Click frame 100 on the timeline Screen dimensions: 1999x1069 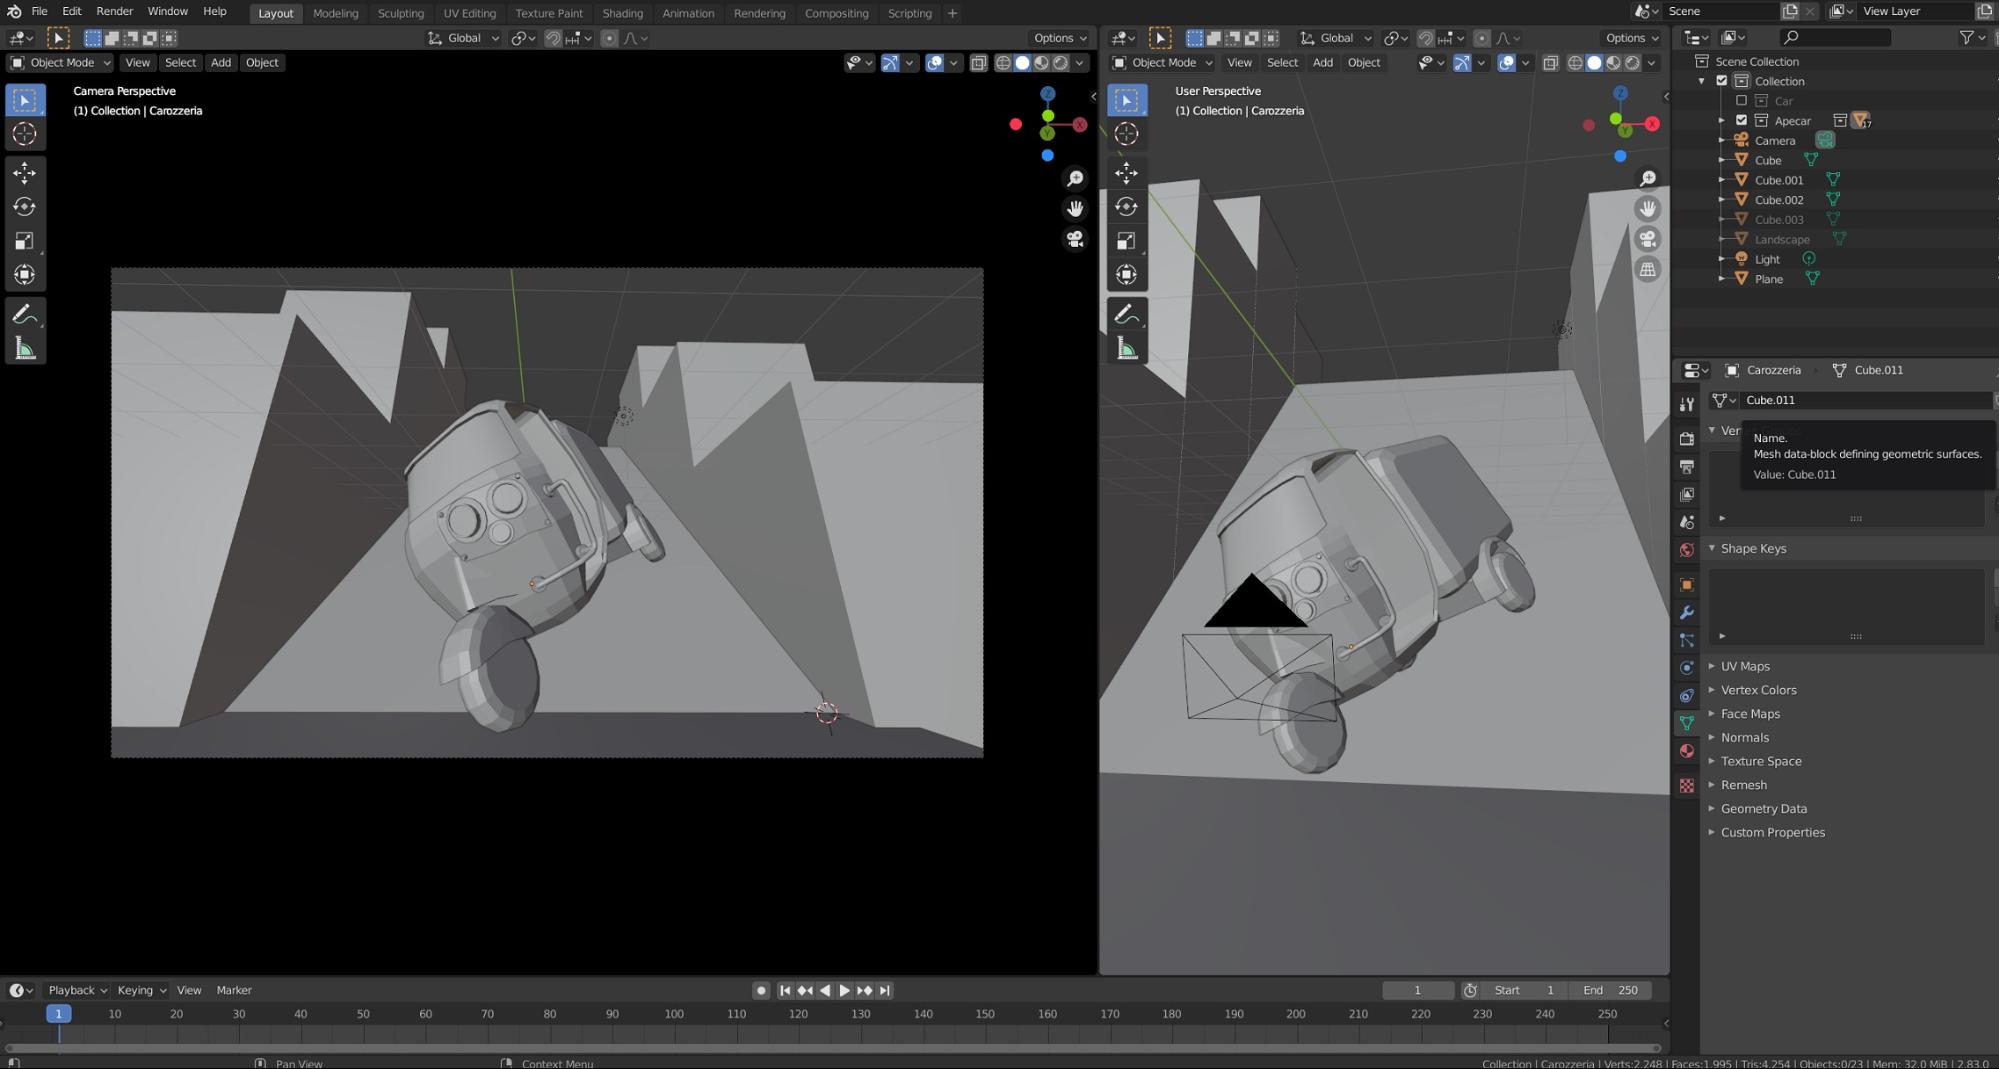point(674,1014)
